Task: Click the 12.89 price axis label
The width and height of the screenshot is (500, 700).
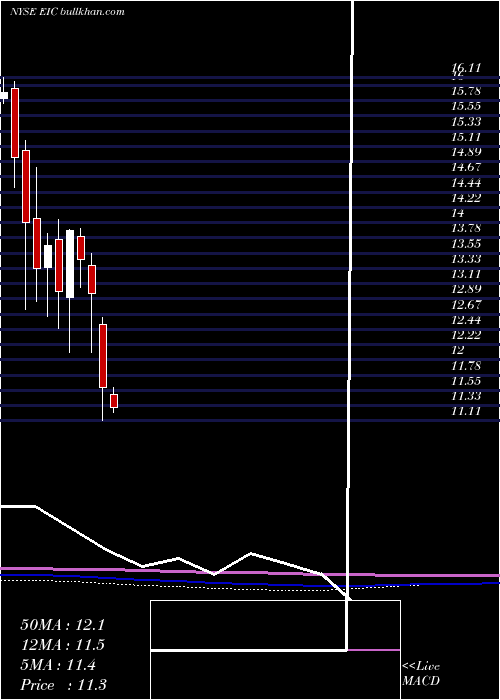Action: pyautogui.click(x=466, y=289)
